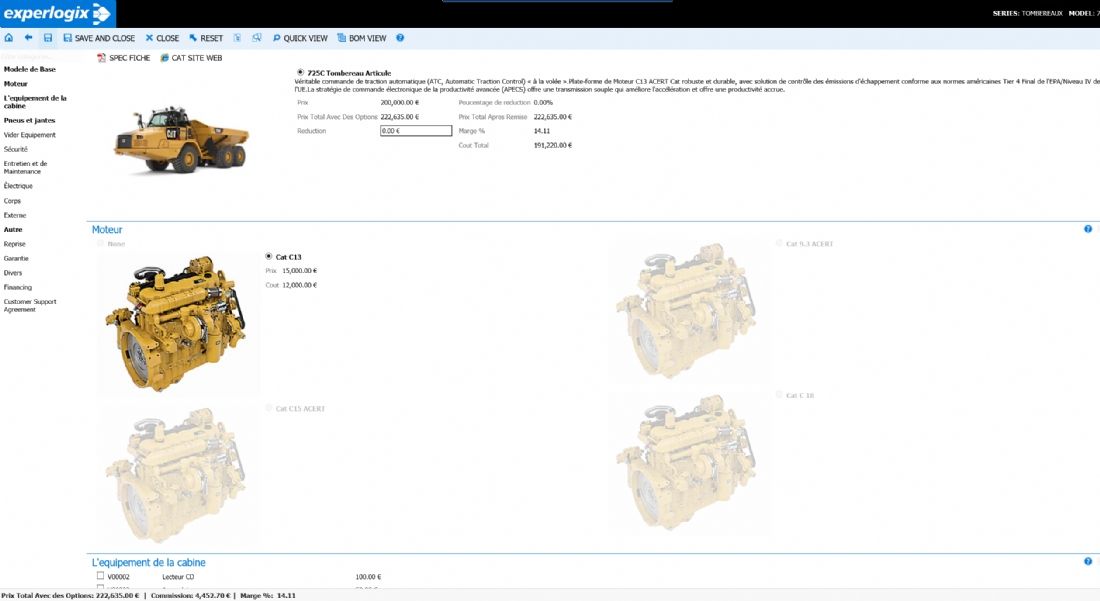Open Sécurité category
The height and width of the screenshot is (601, 1100).
[15, 149]
